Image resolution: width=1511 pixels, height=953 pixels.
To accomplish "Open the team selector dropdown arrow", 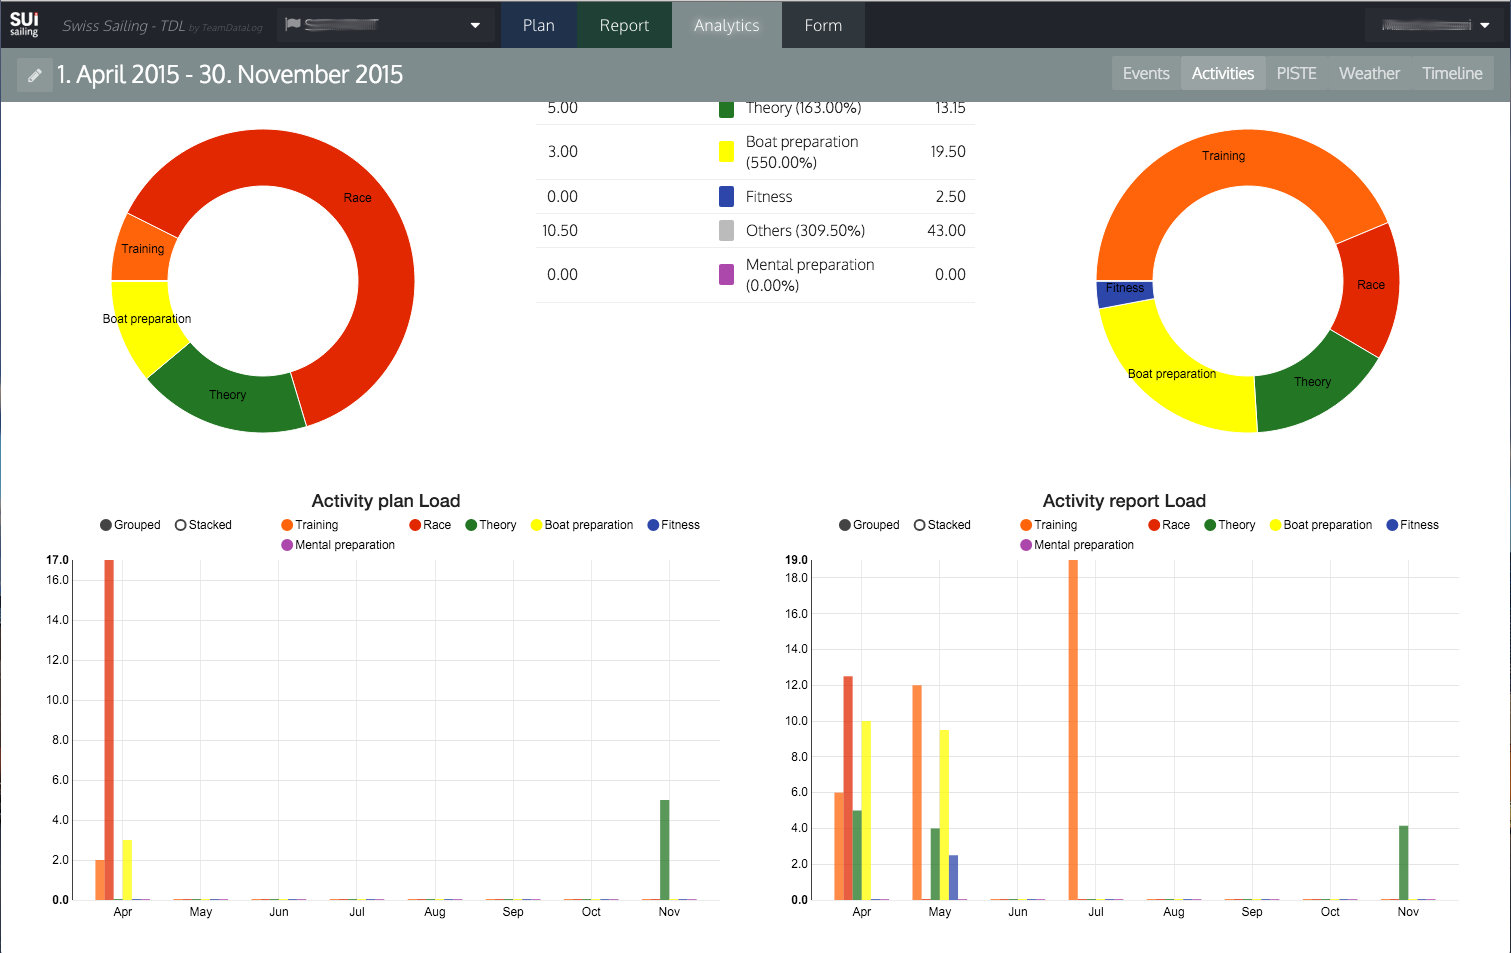I will [x=475, y=25].
